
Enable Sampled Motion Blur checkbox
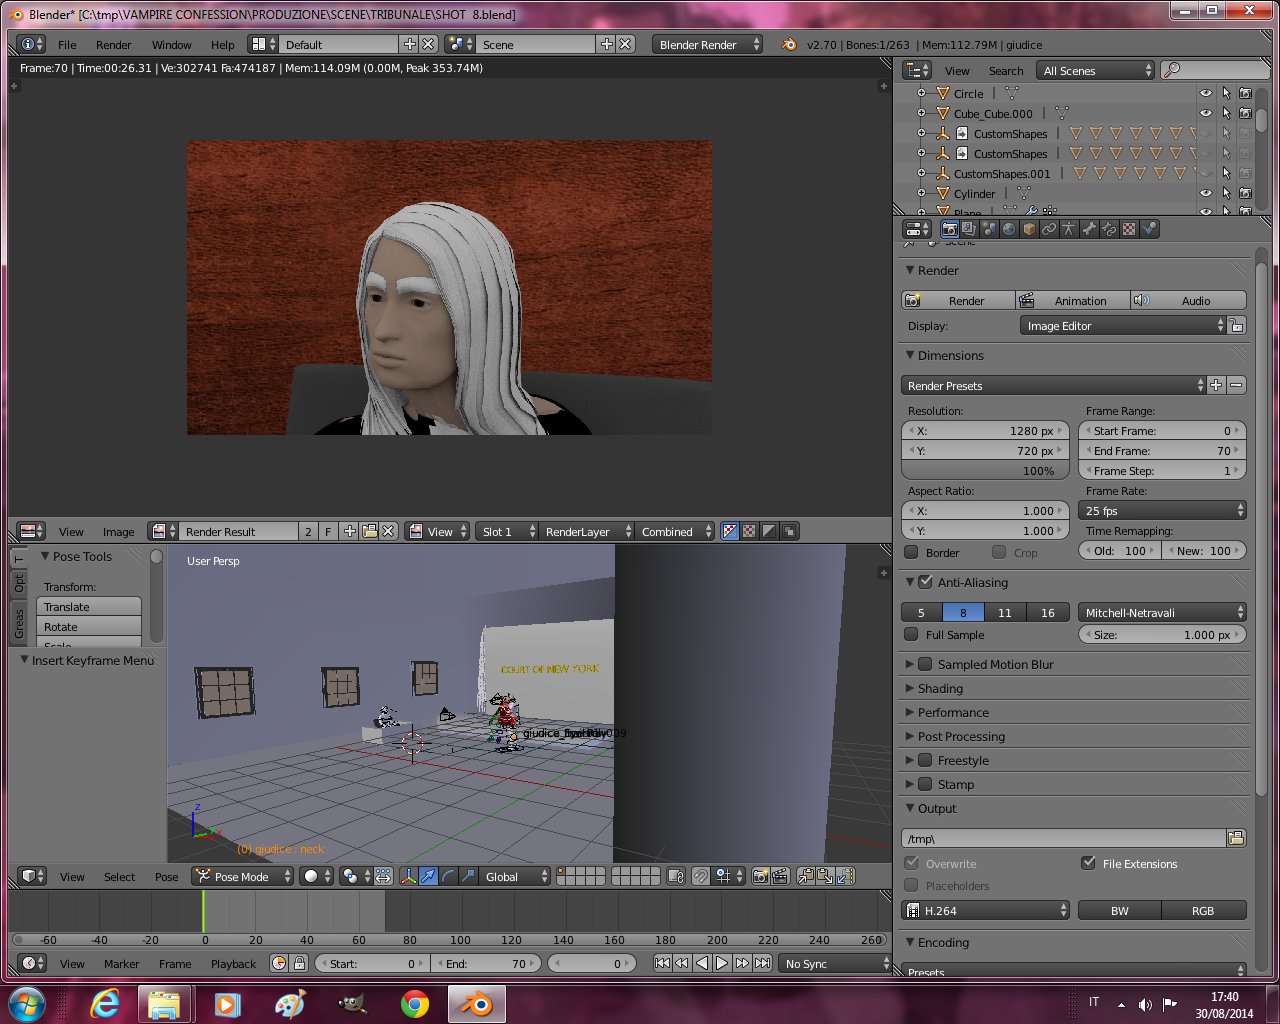925,663
